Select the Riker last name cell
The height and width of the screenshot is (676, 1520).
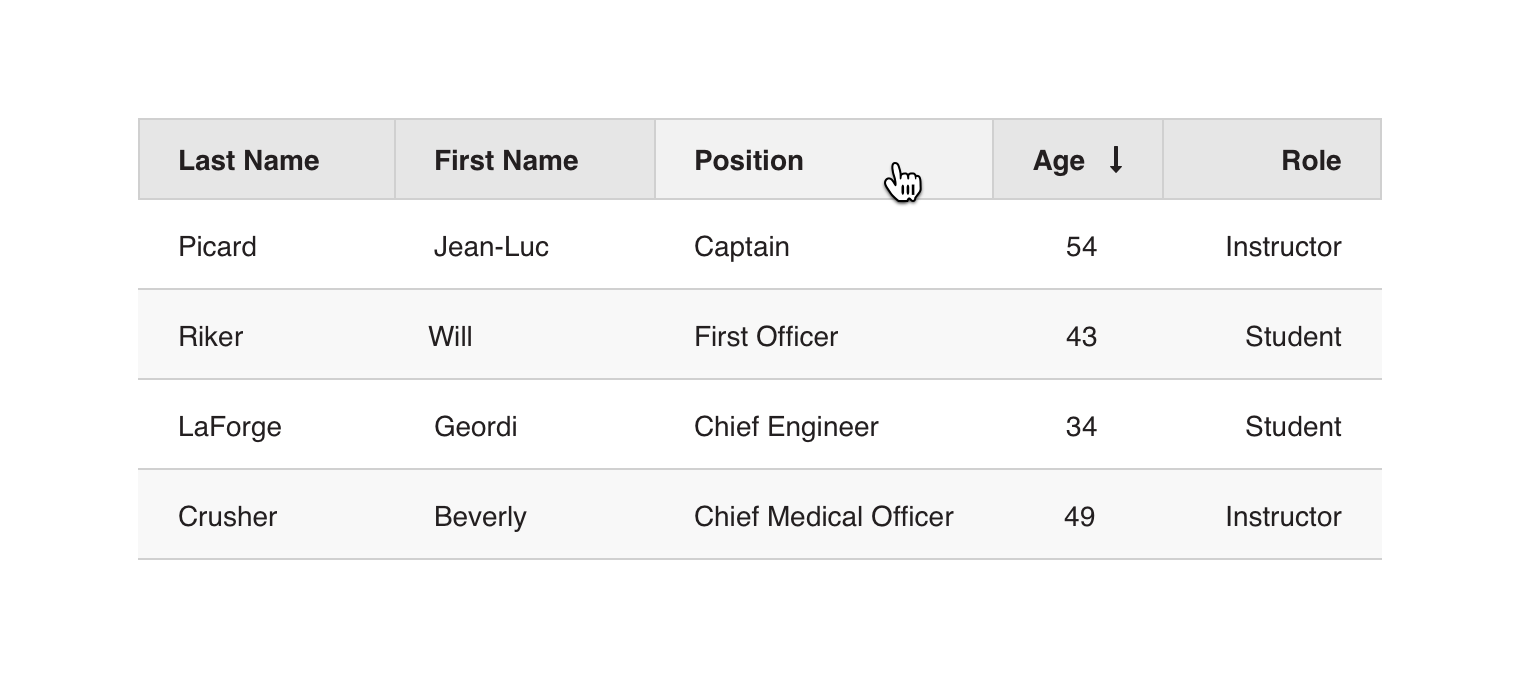point(210,337)
